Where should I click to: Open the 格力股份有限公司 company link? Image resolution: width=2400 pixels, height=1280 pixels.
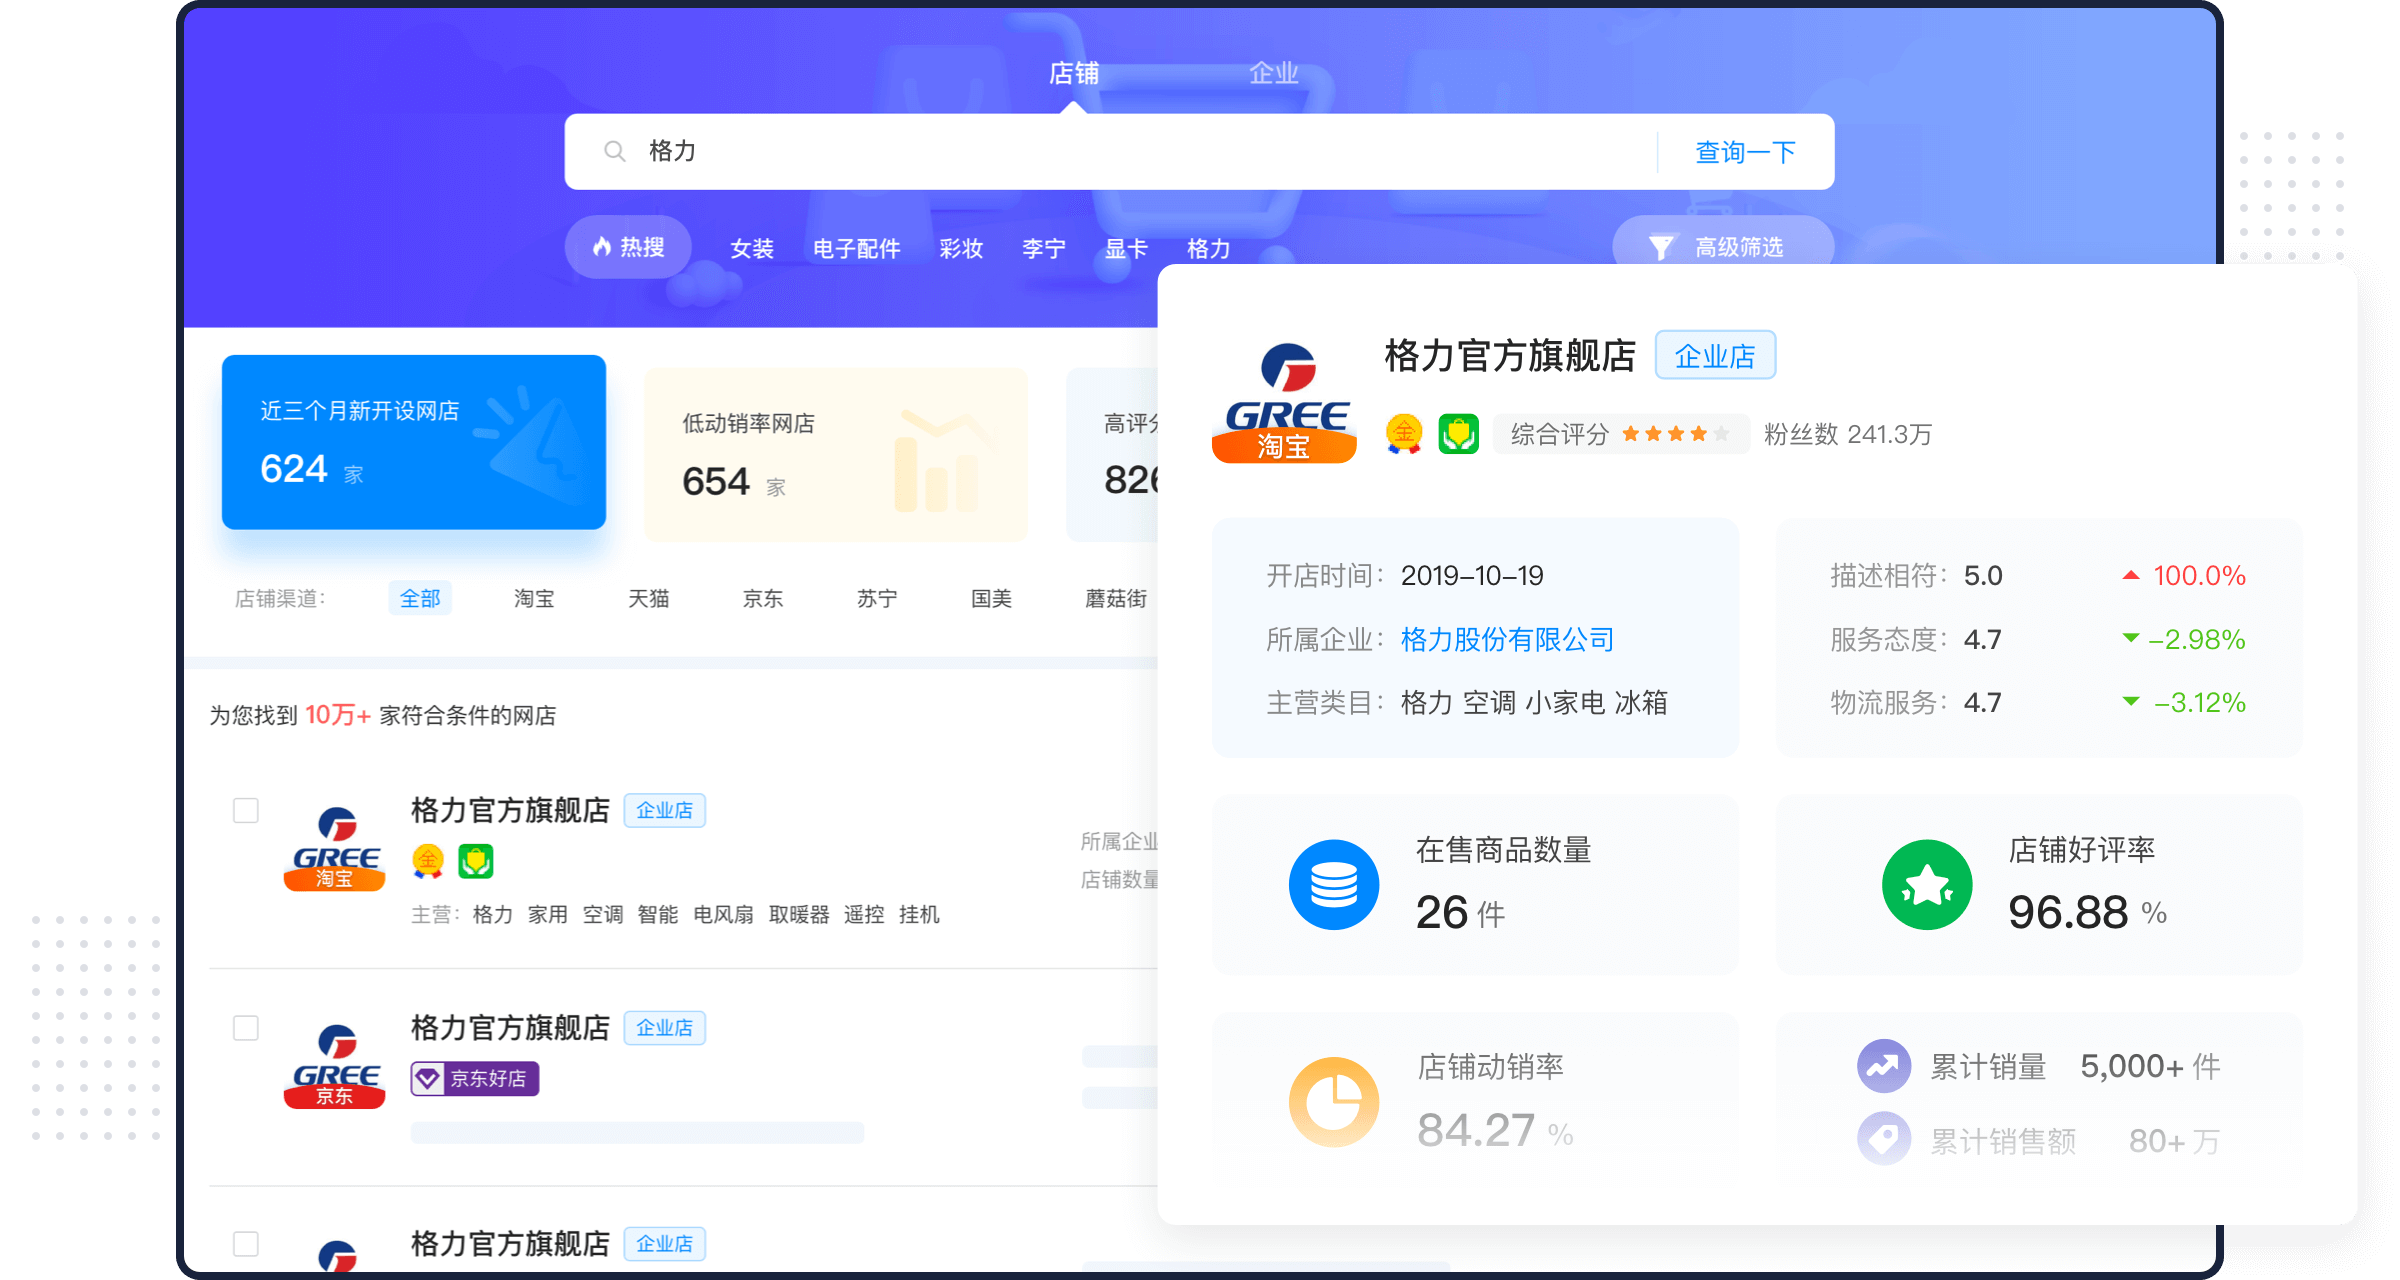[1508, 639]
